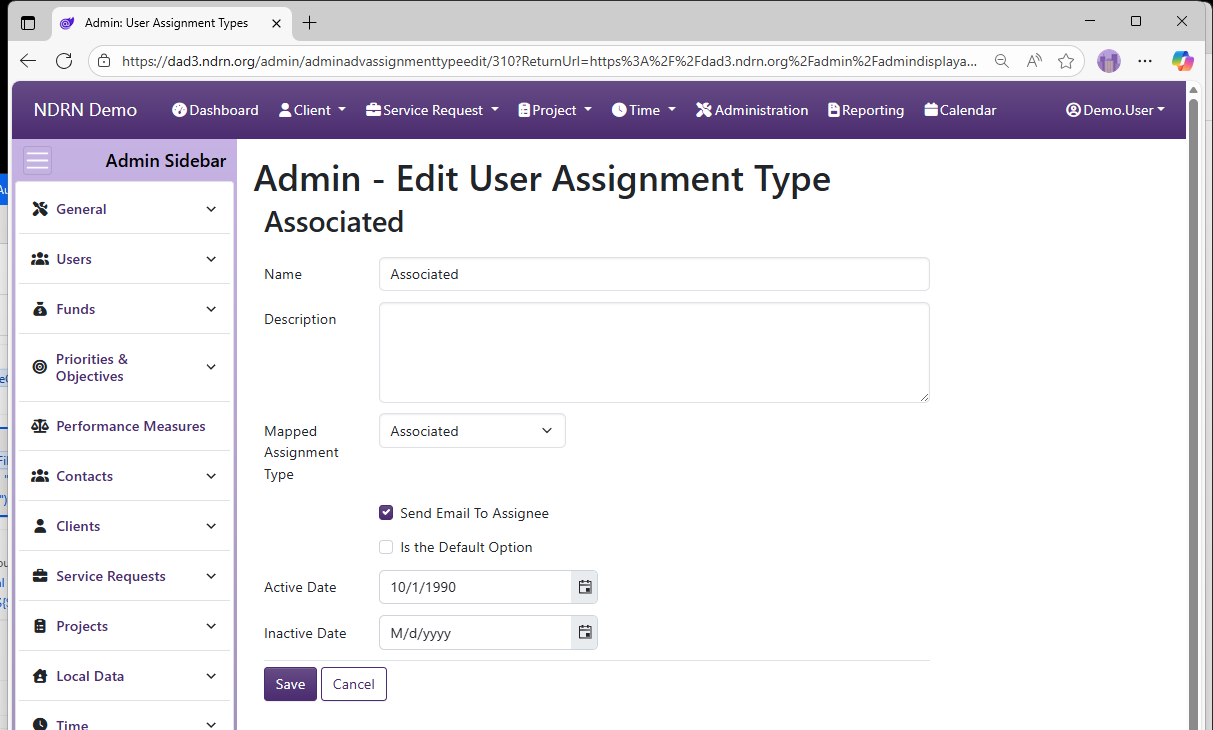
Task: Expand the Service Requests section chevron
Action: click(x=211, y=576)
